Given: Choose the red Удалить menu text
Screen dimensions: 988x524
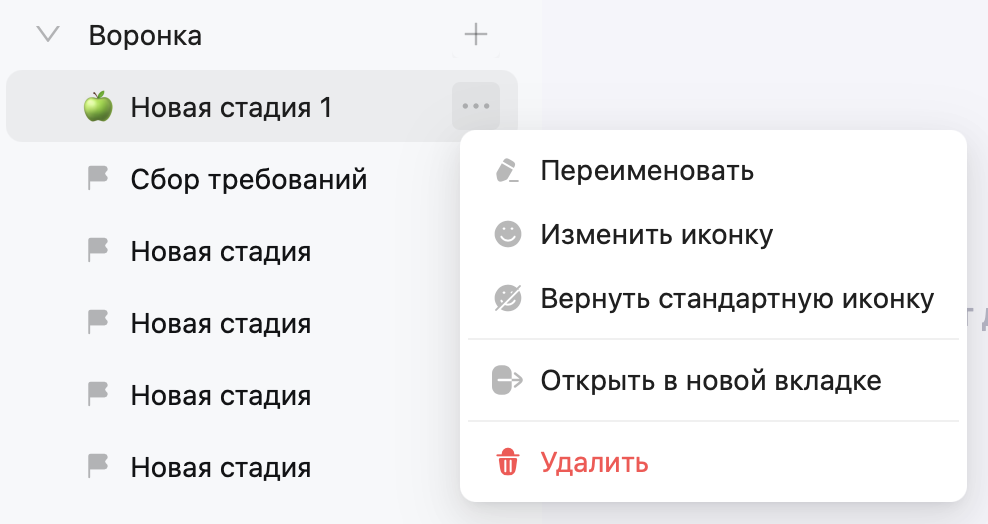Looking at the screenshot, I should click(x=595, y=463).
